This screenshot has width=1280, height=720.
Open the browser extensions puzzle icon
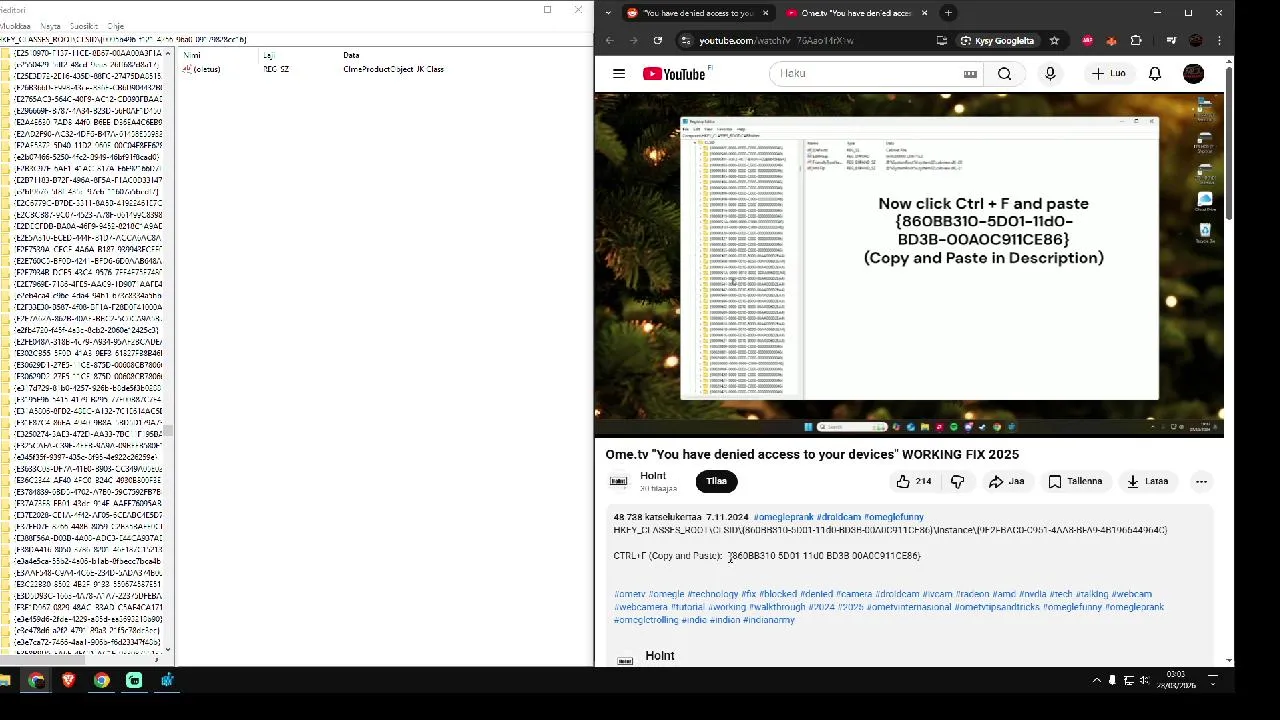pyautogui.click(x=1136, y=40)
